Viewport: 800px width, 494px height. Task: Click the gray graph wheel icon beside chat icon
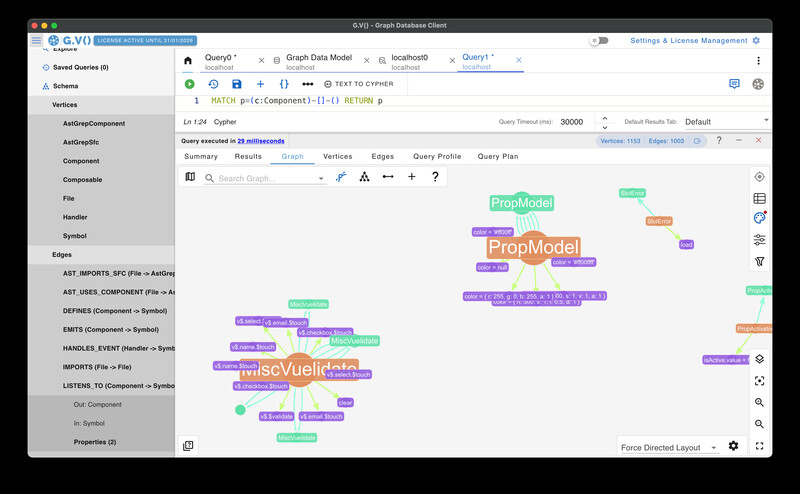click(x=758, y=84)
